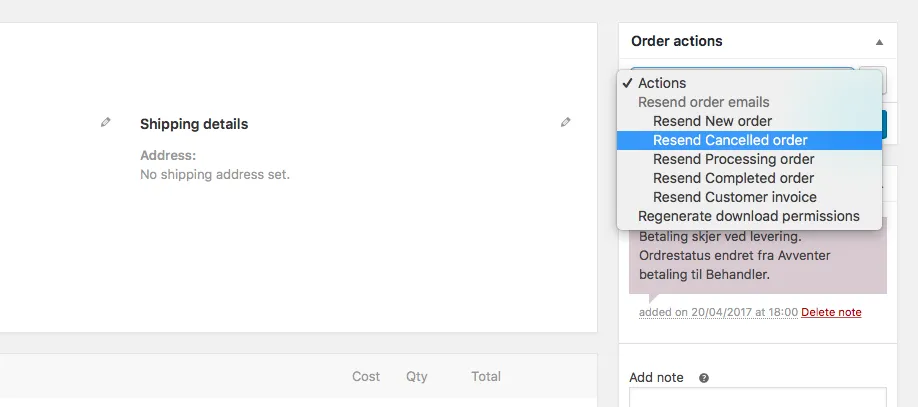Select Resend Cancelled order from the list
918x407 pixels.
point(730,140)
